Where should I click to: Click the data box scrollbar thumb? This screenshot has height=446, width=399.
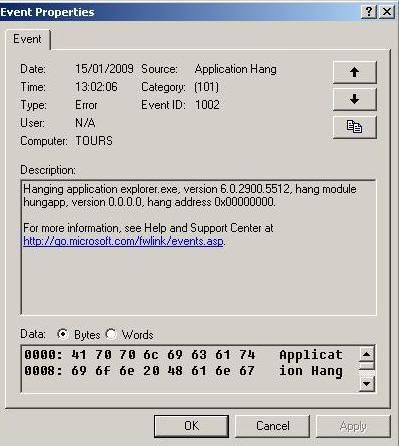367,366
